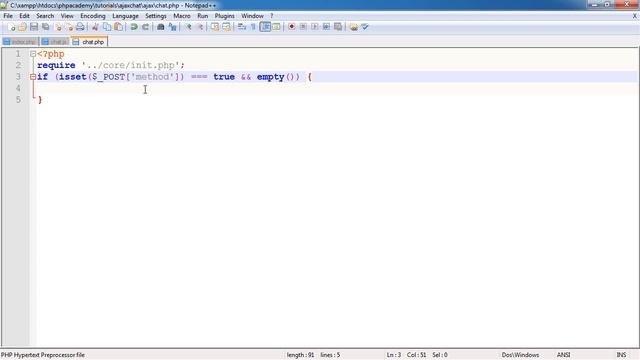Print the document using printer icon

point(80,27)
